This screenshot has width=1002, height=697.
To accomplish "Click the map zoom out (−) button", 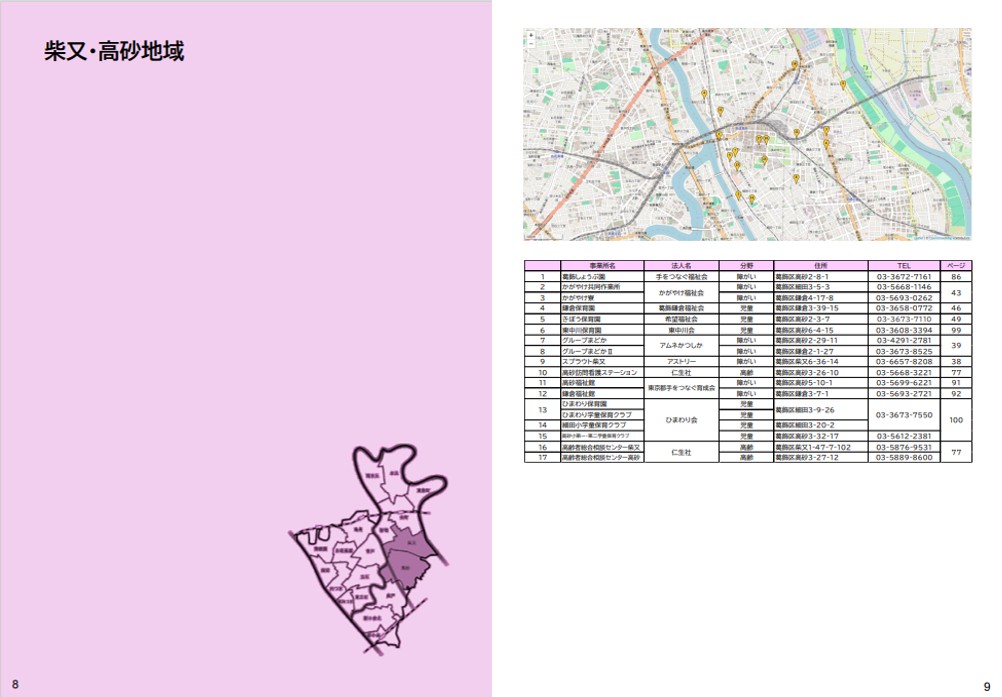I will 530,43.
